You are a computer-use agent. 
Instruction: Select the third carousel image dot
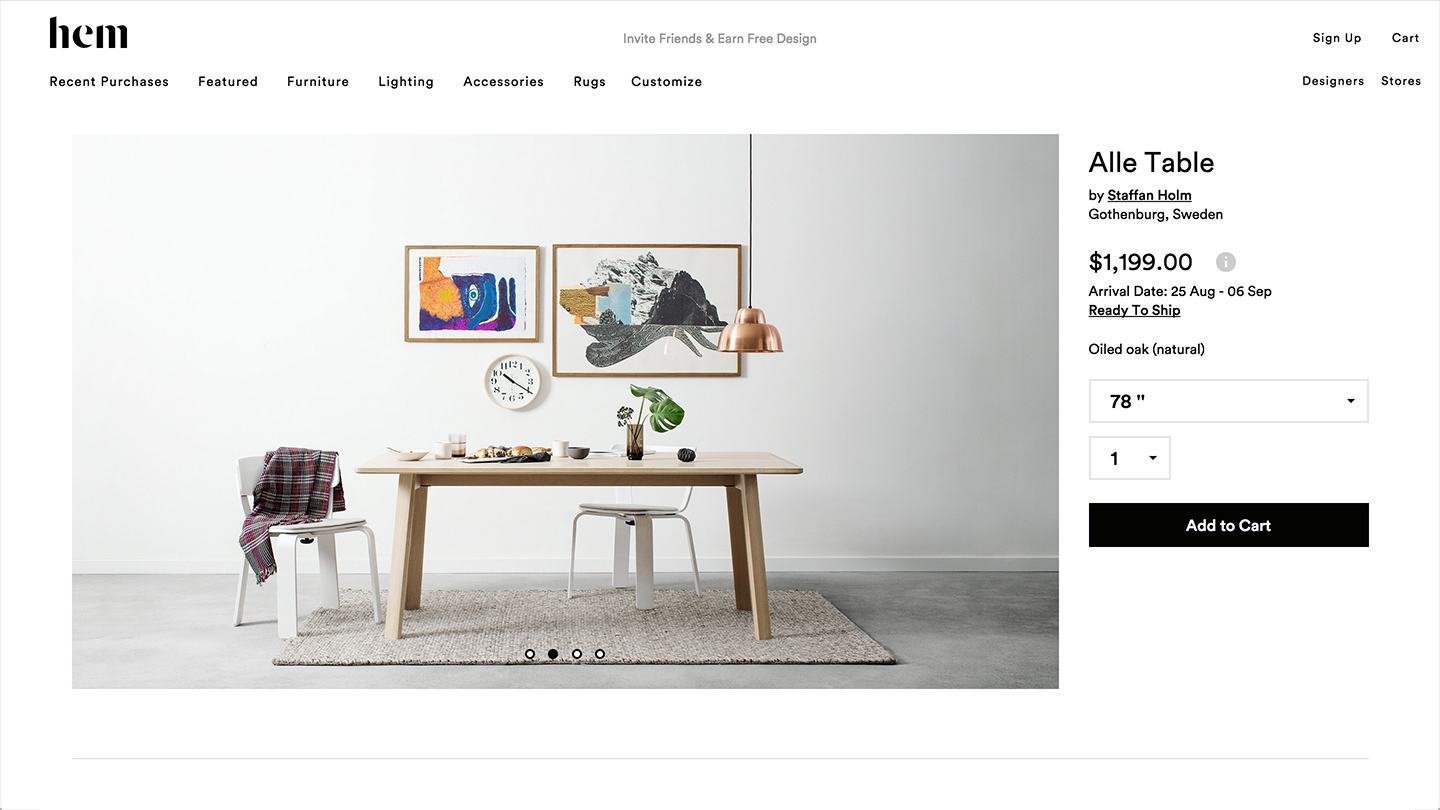click(x=577, y=654)
